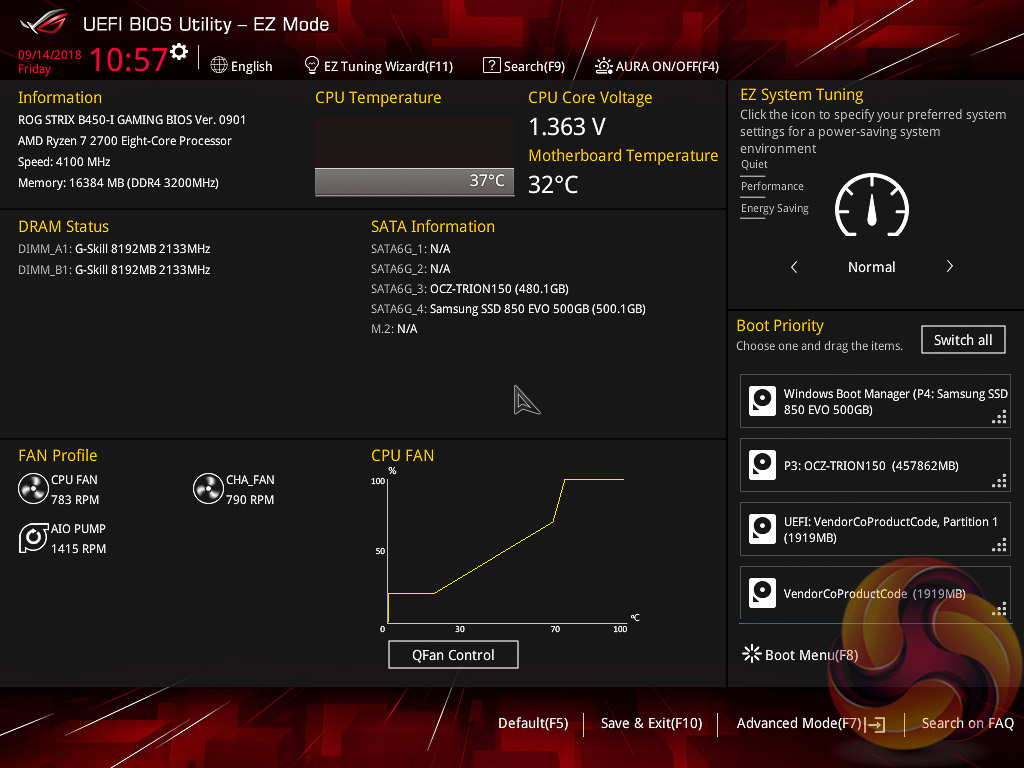
Task: Choose Save & Exit(F10)
Action: coord(651,723)
